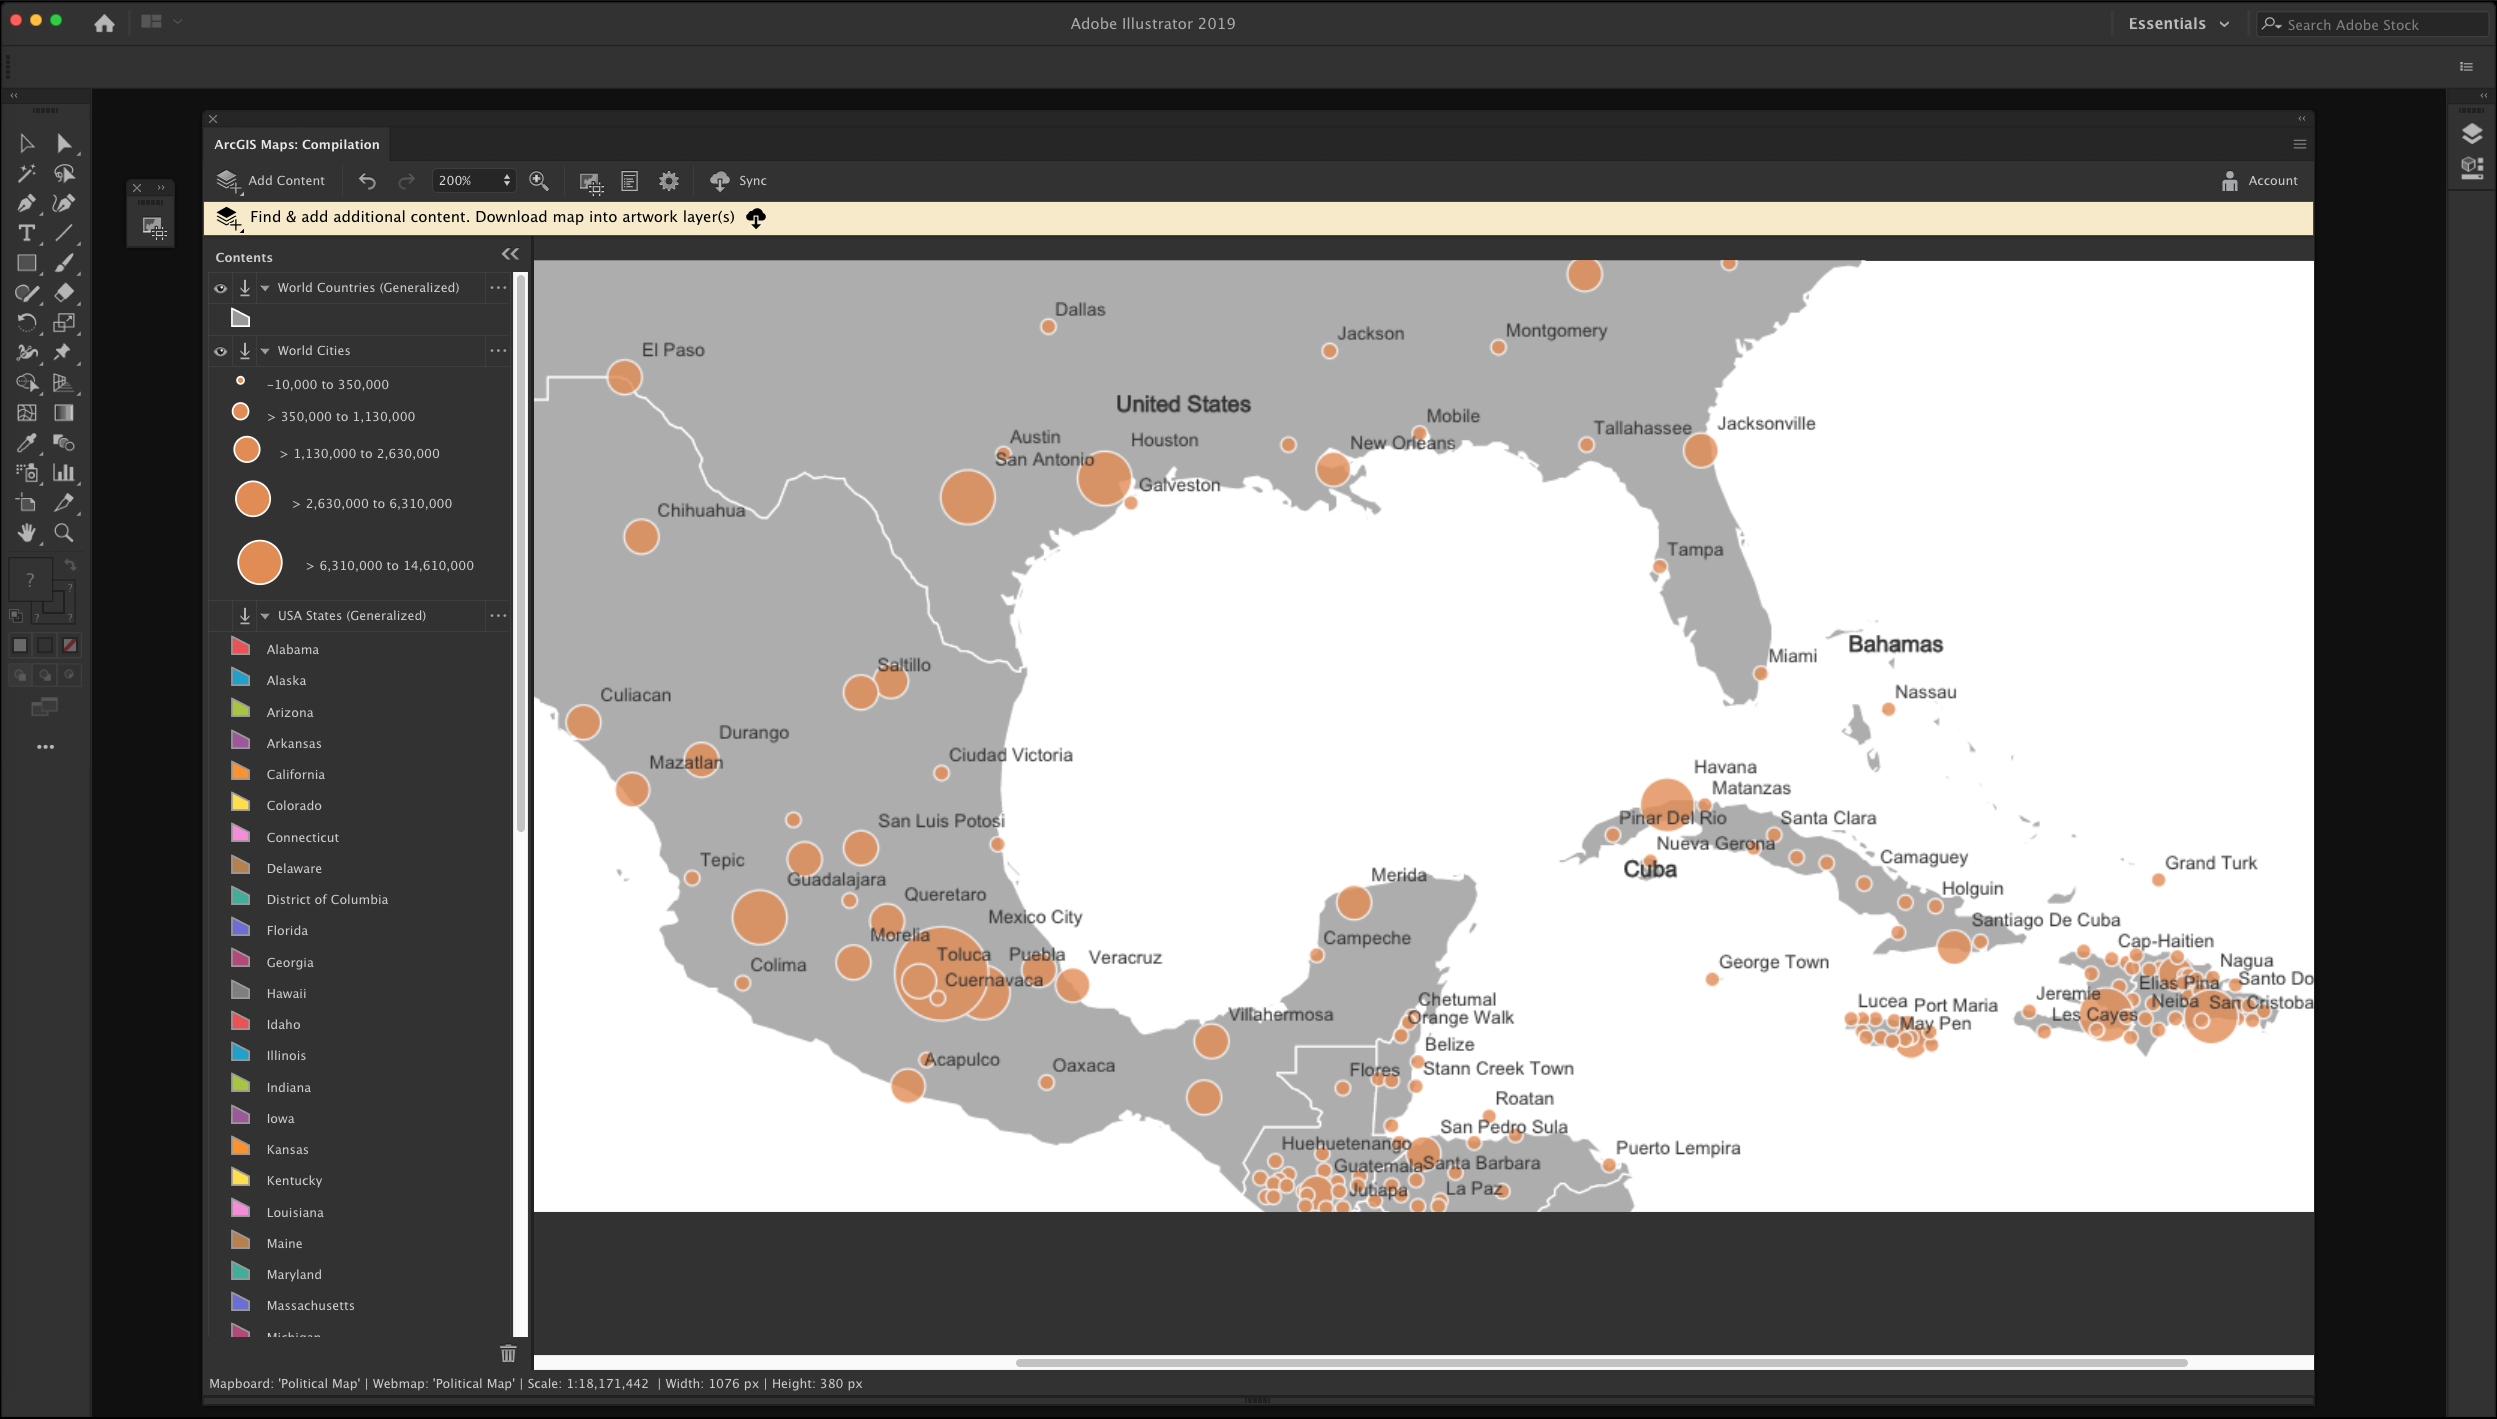
Task: Collapse the USA States (Generalized) layer
Action: (265, 617)
